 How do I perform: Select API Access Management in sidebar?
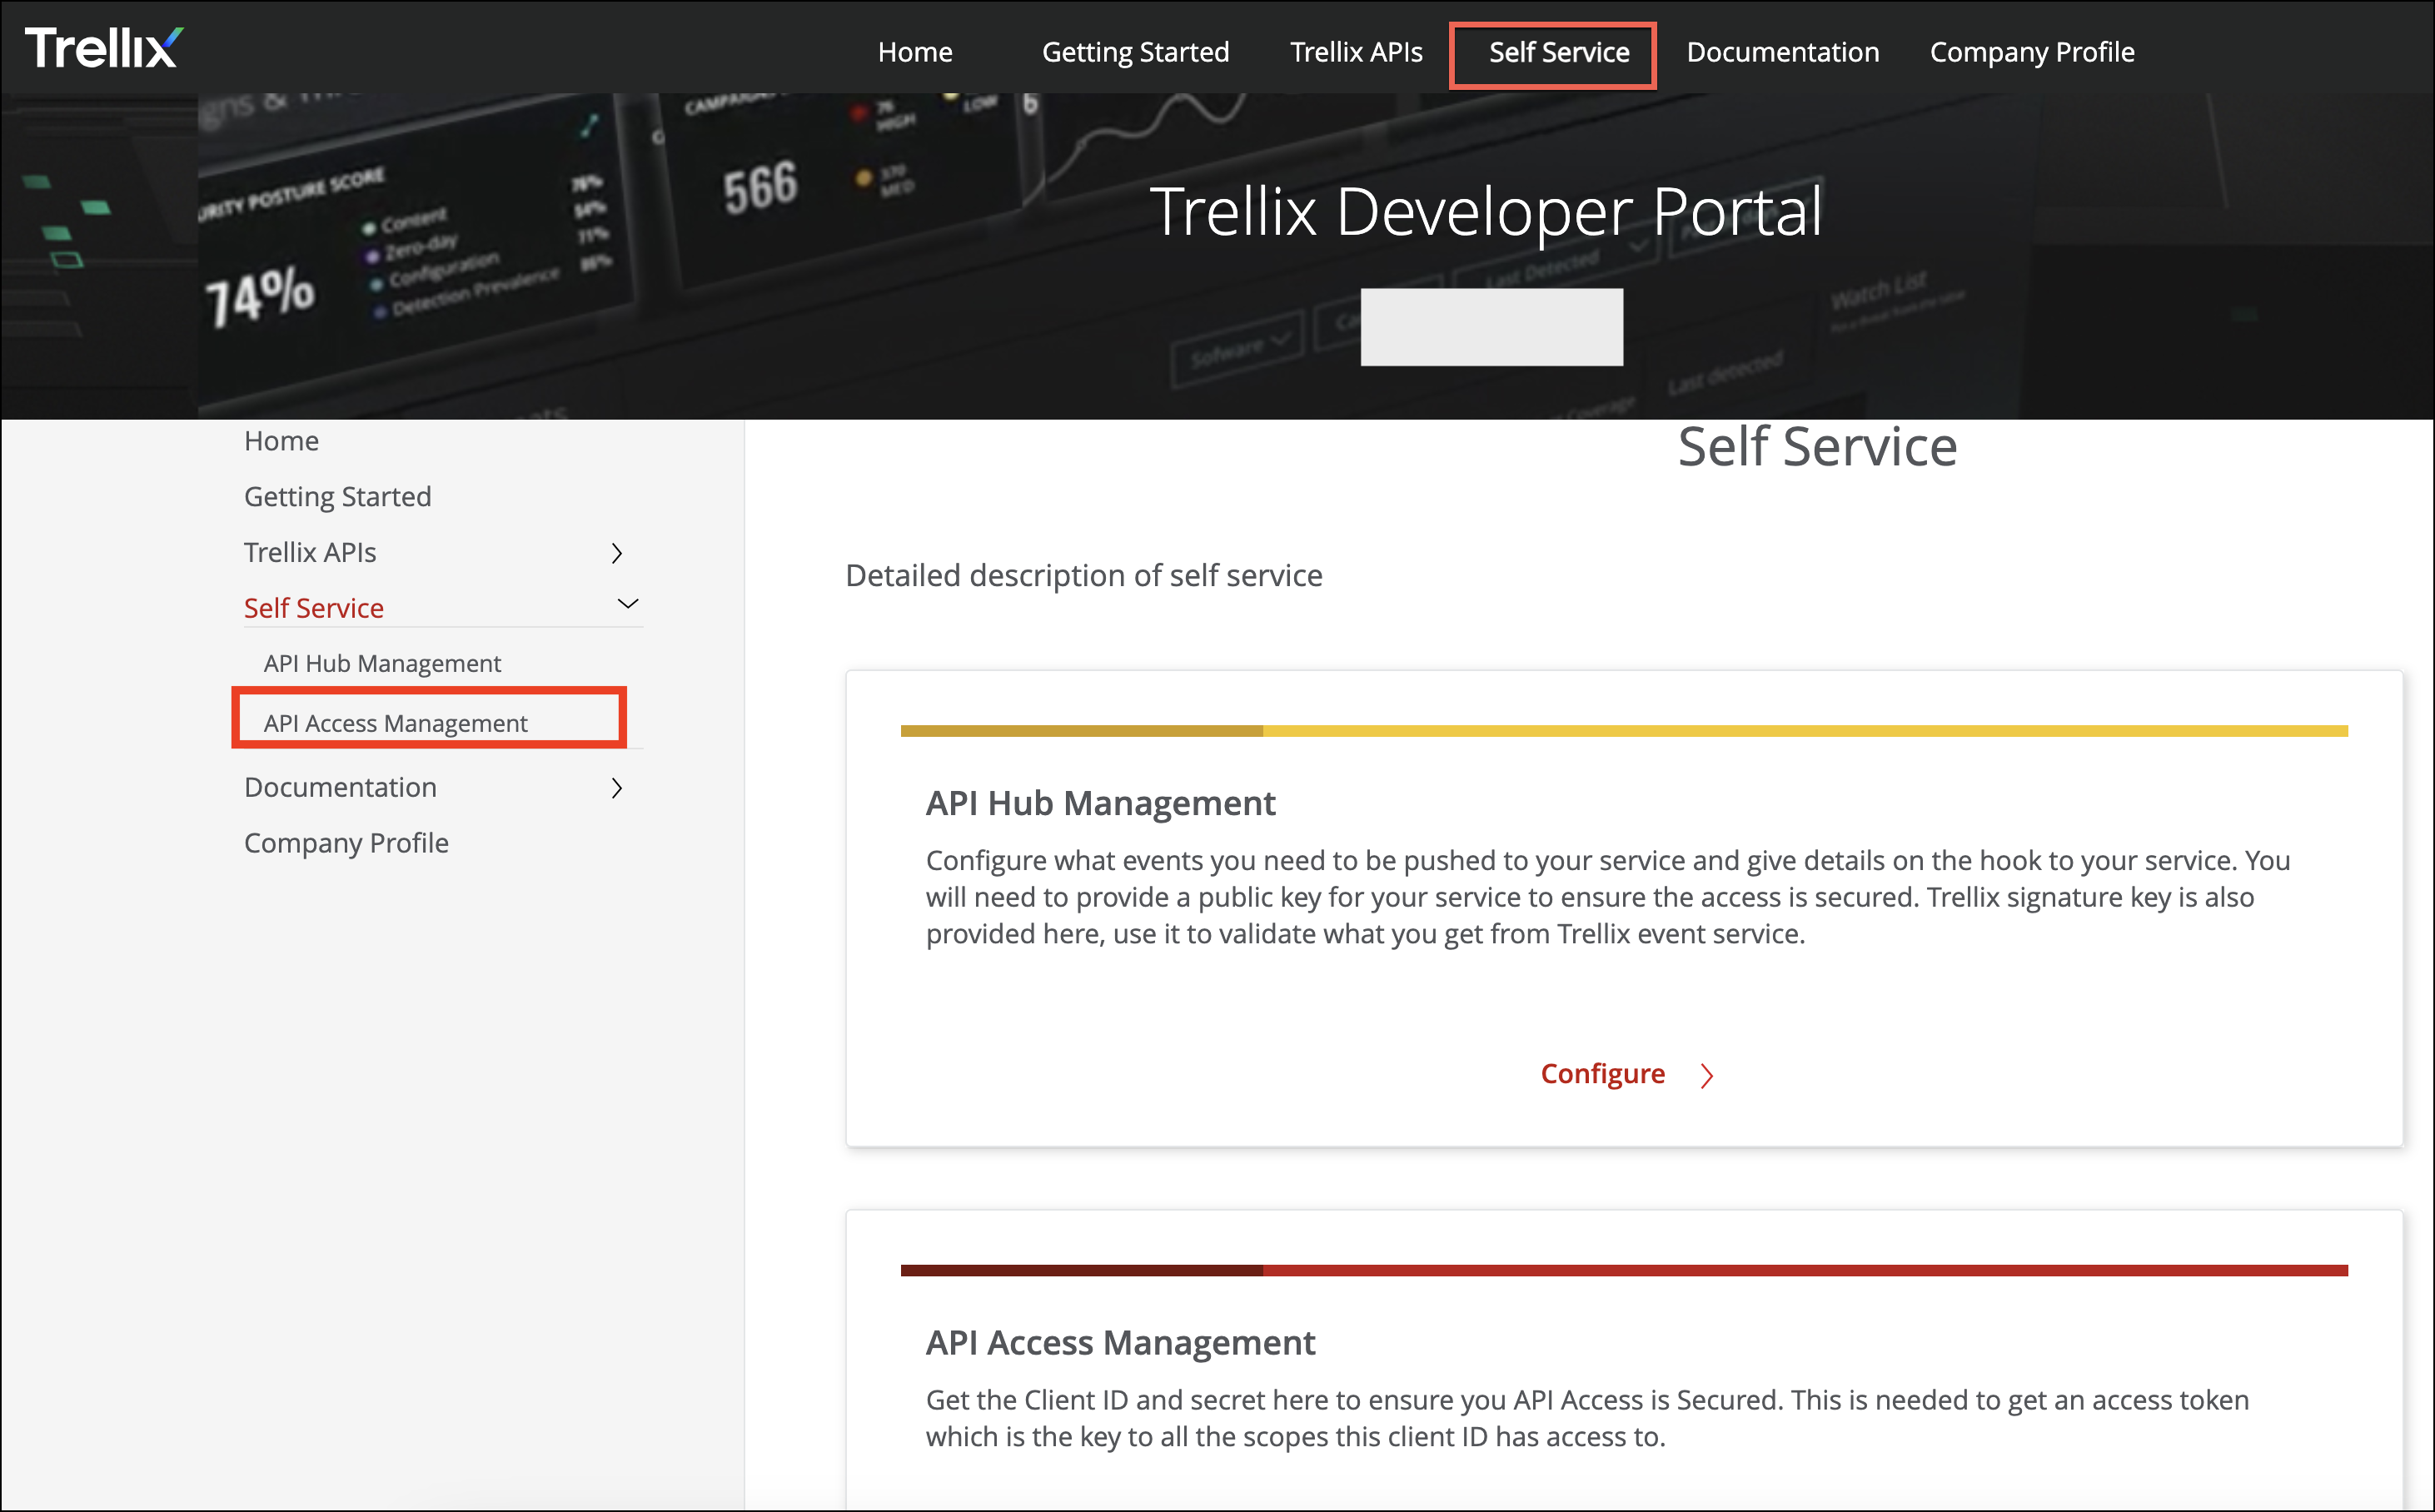click(x=395, y=723)
